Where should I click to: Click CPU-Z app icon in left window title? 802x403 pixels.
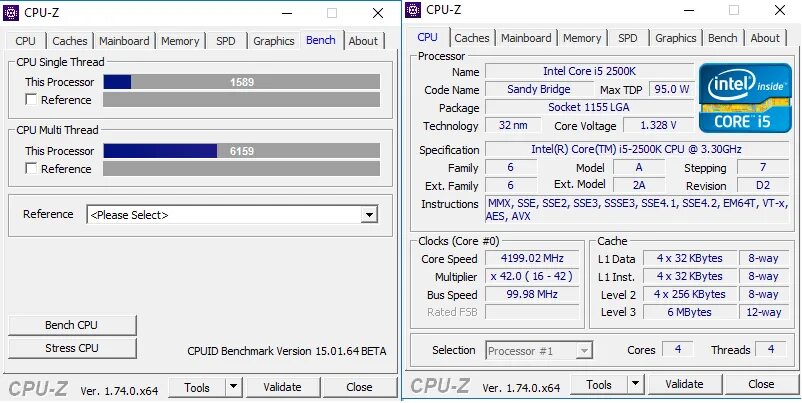pyautogui.click(x=11, y=12)
